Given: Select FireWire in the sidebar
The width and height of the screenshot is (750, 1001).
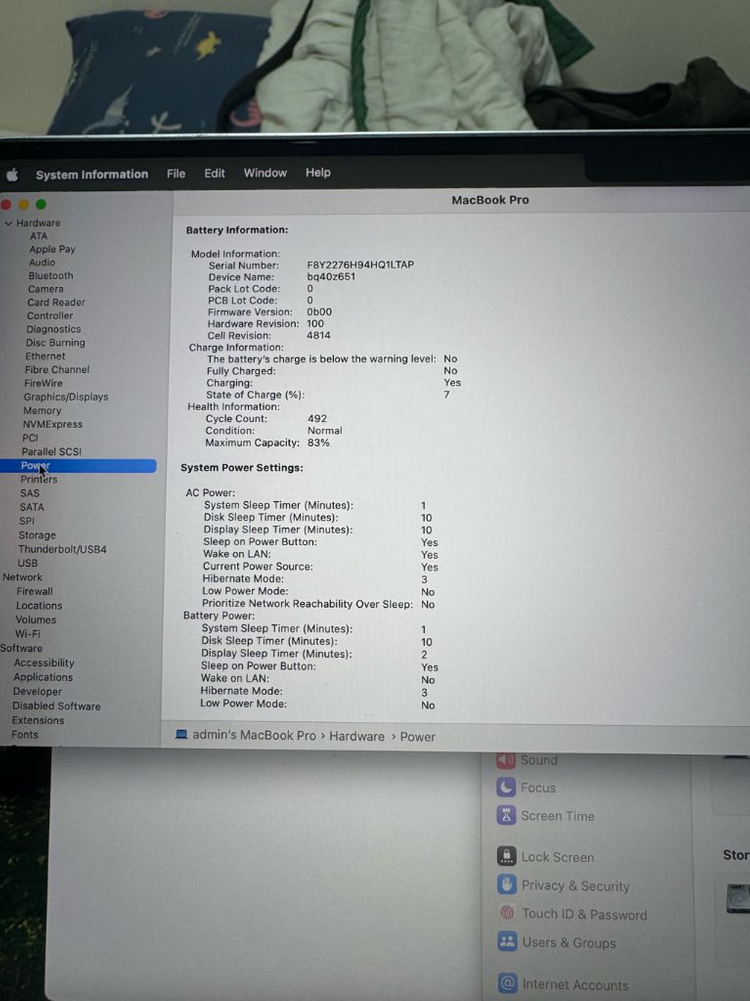Looking at the screenshot, I should point(43,383).
